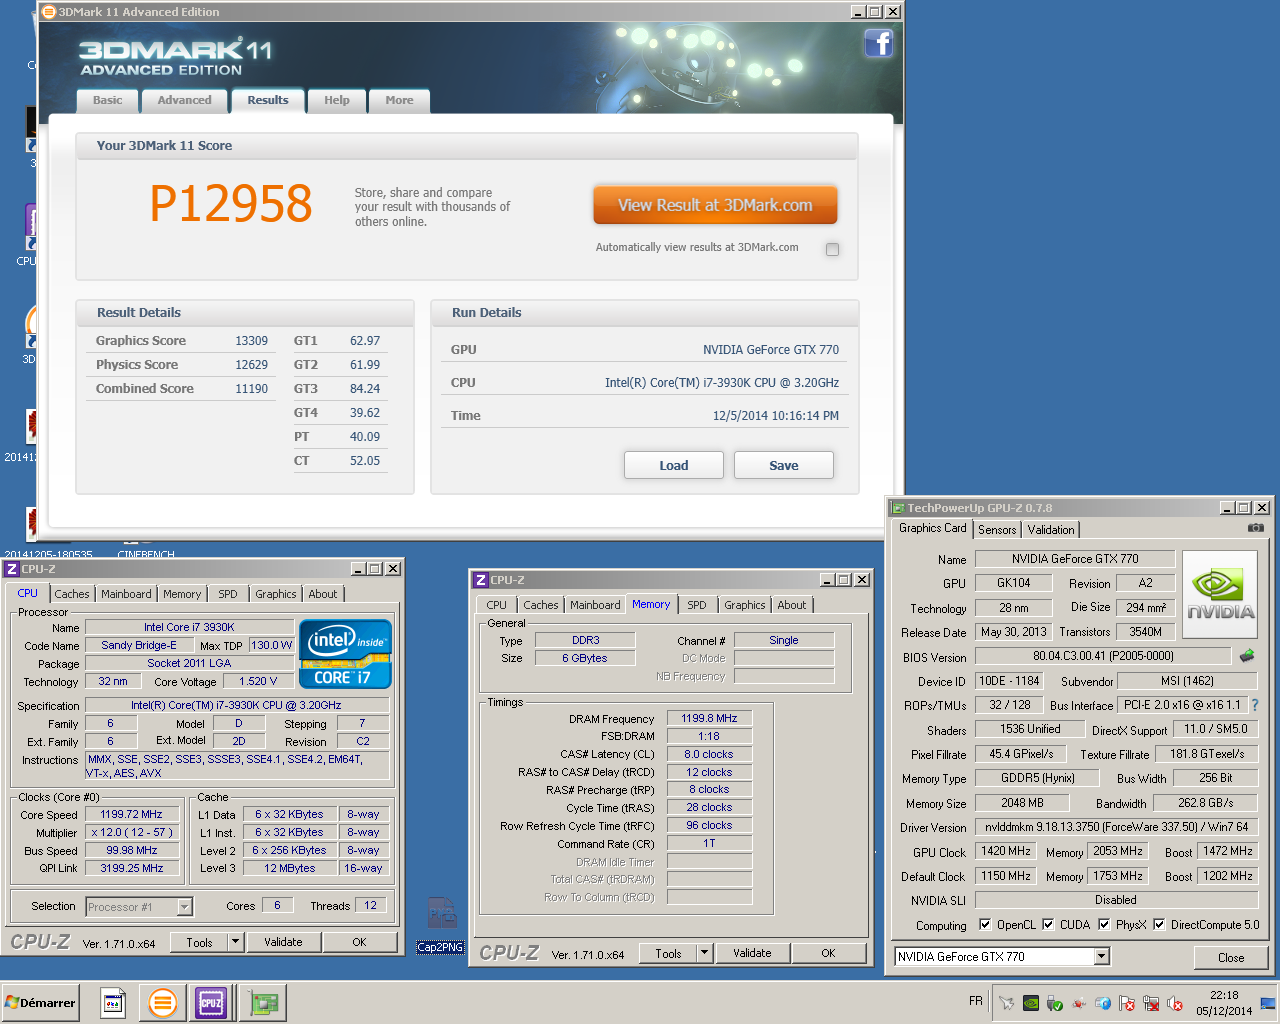Open the Help tab in 3DMark
This screenshot has height=1024, width=1280.
(337, 100)
